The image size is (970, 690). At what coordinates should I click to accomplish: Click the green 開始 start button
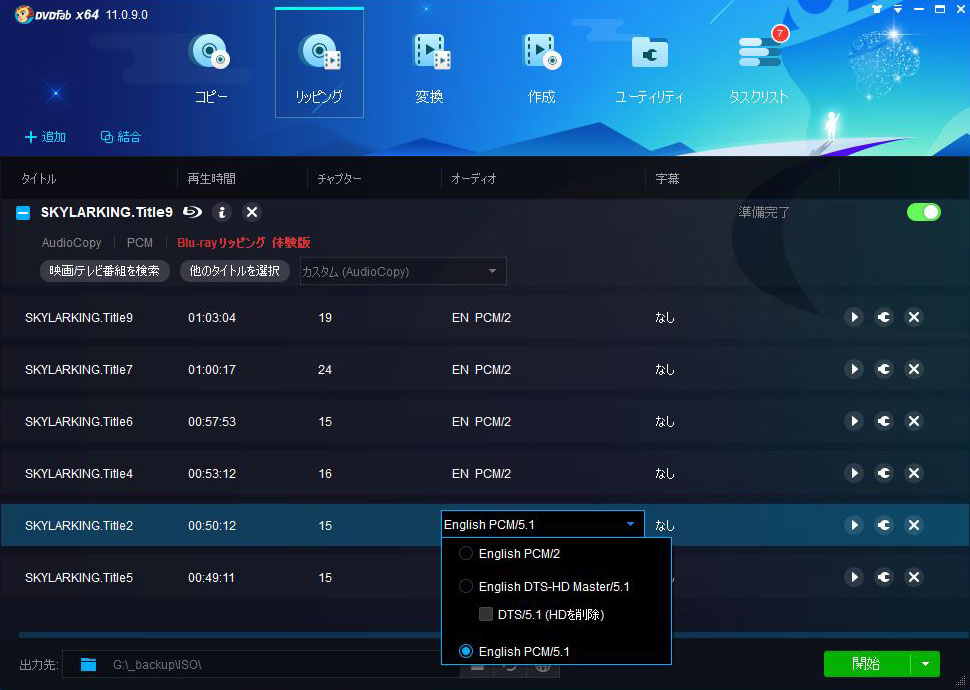click(x=867, y=664)
